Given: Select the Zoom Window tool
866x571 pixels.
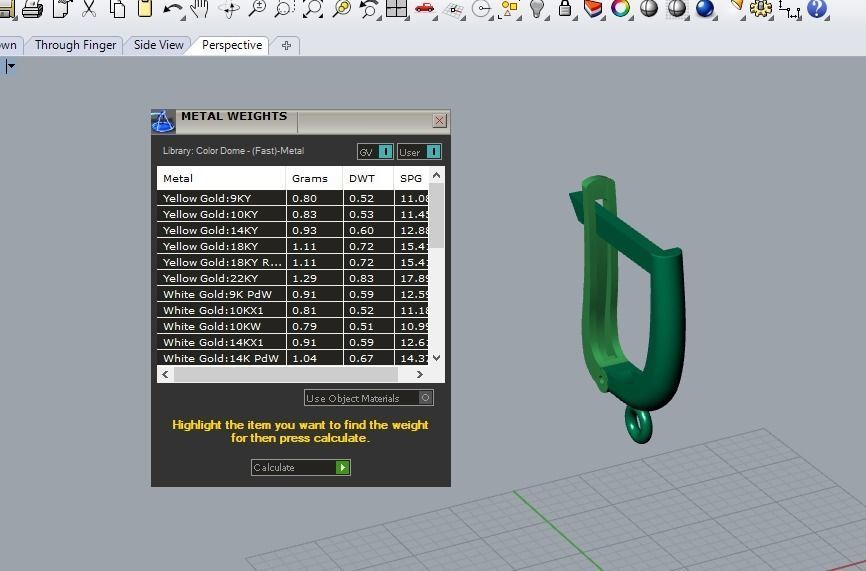Looking at the screenshot, I should pos(285,9).
